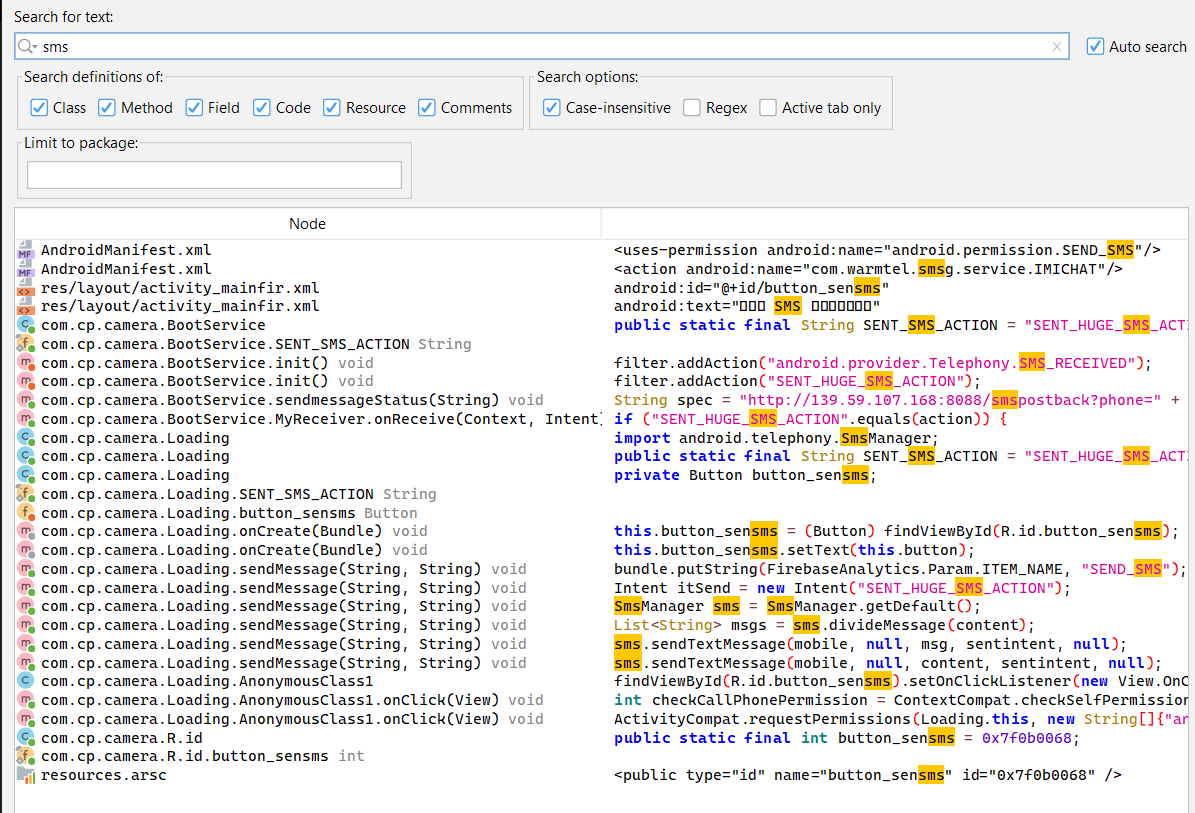1195x813 pixels.
Task: Click the Node column header
Action: [x=308, y=223]
